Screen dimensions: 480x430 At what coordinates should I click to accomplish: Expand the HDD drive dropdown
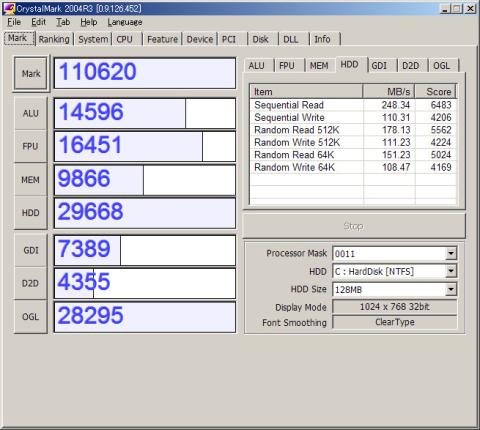(451, 272)
